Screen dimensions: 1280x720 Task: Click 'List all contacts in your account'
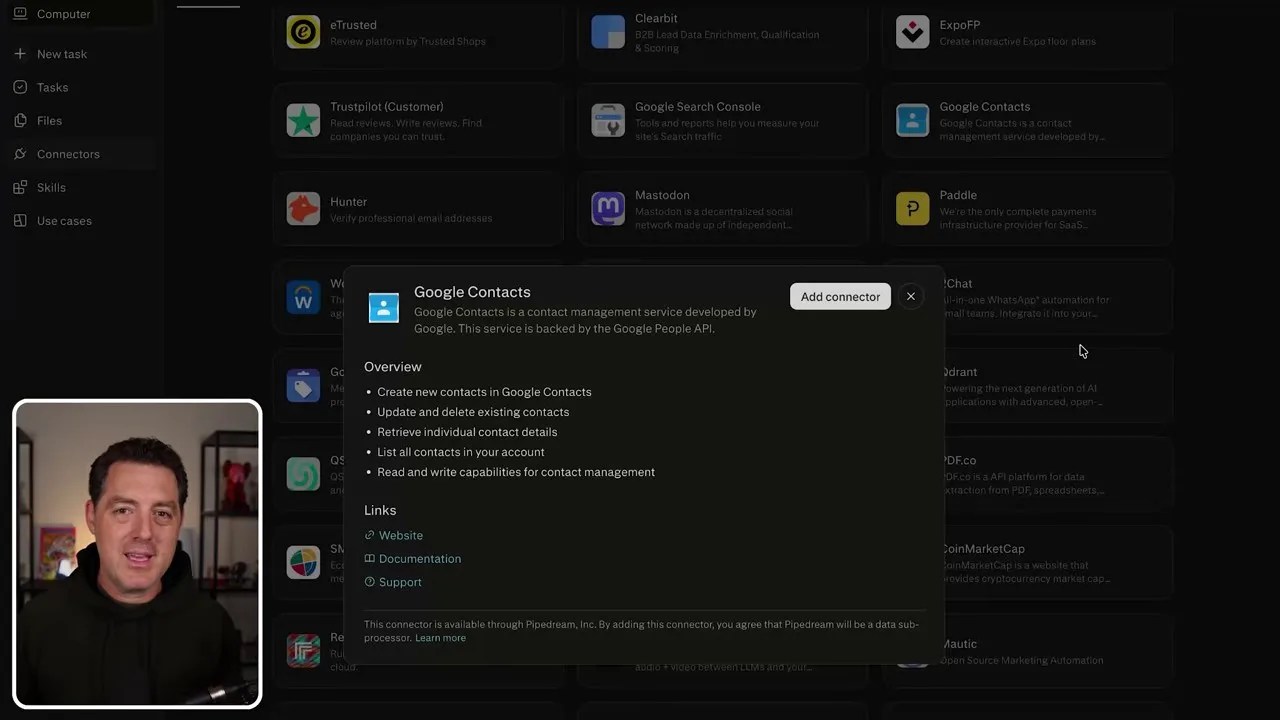tap(461, 452)
